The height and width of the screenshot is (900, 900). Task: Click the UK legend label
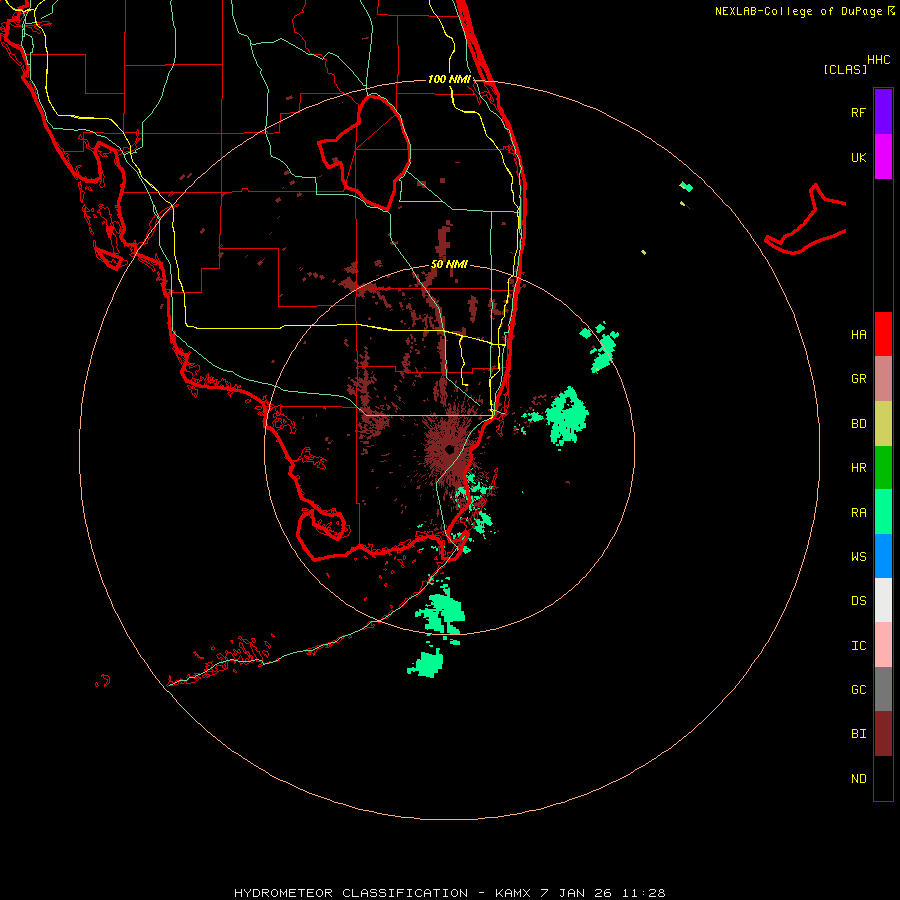(858, 157)
